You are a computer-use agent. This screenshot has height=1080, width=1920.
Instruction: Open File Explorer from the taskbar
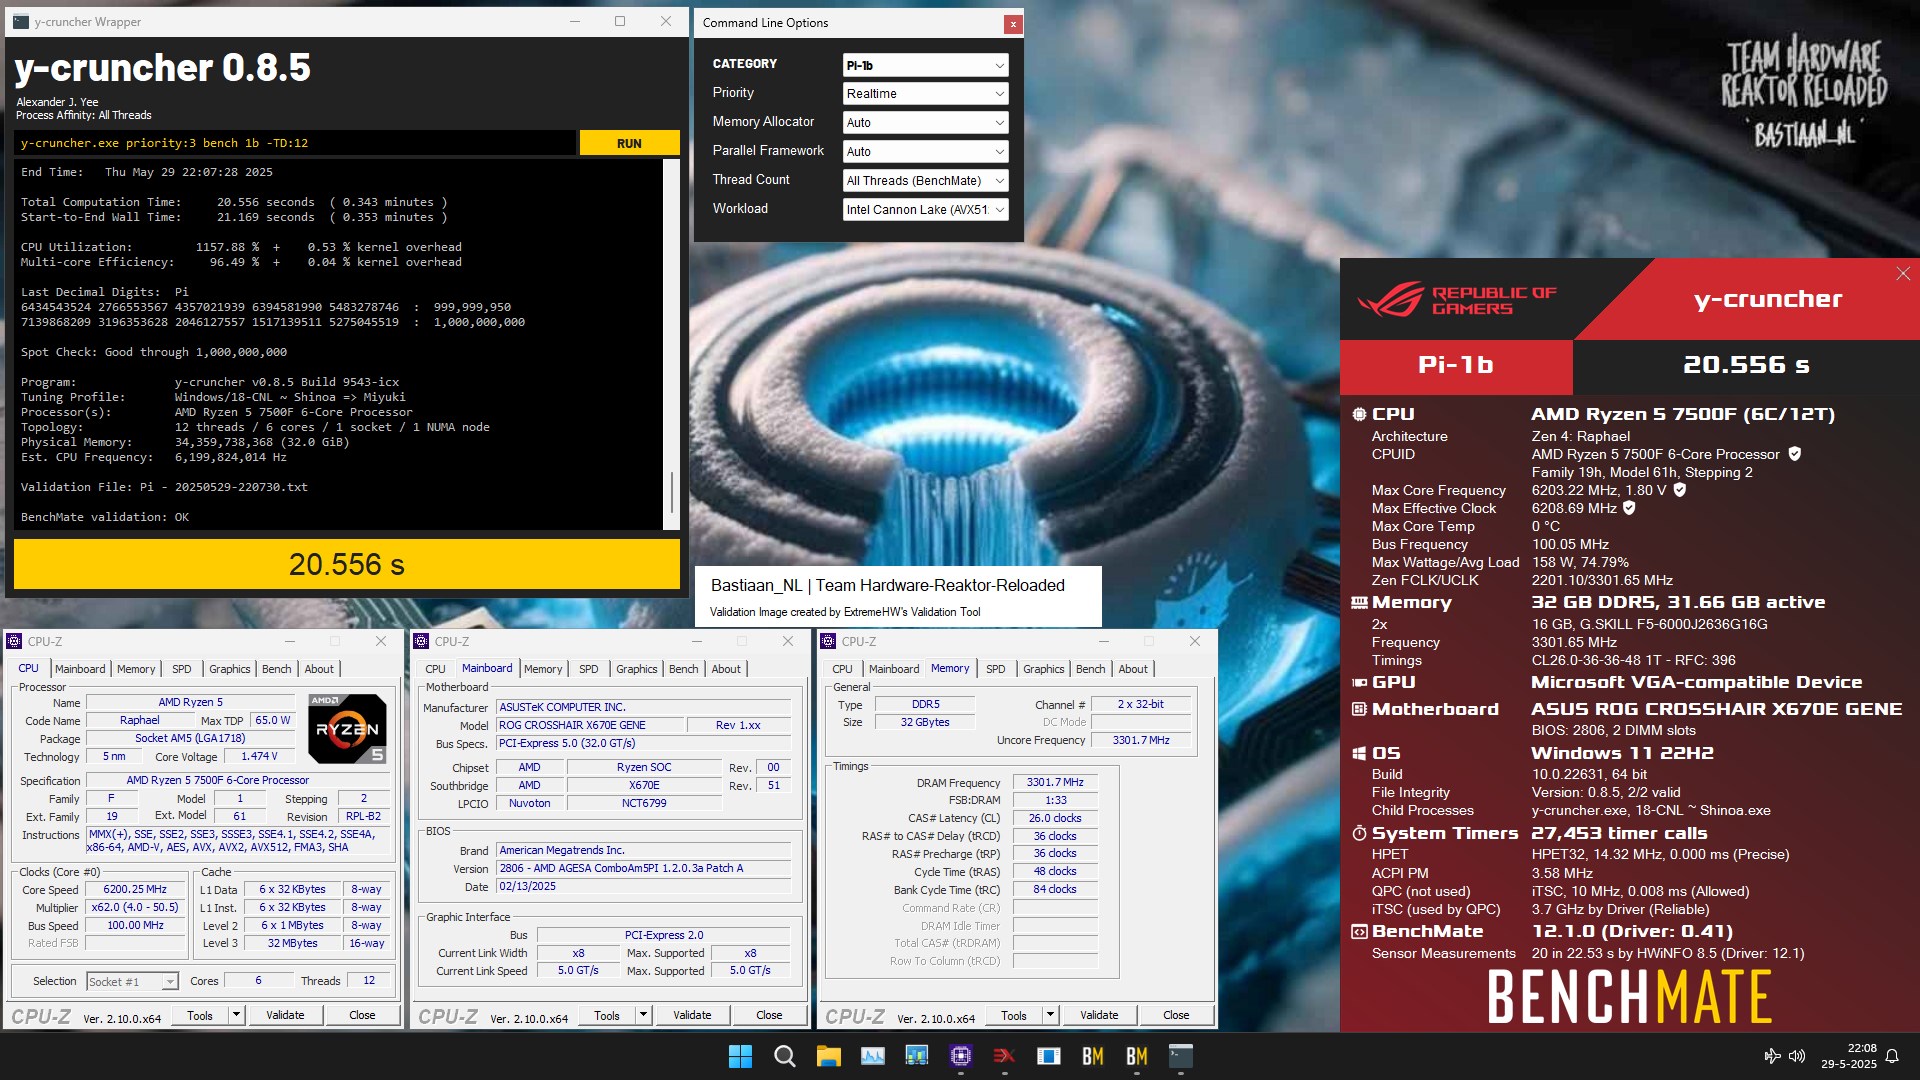click(828, 1056)
